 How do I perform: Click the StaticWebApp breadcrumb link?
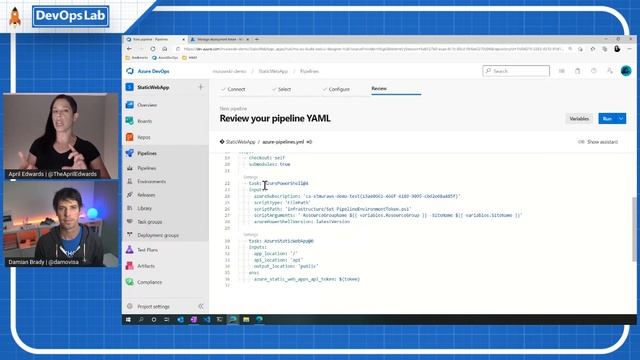click(x=273, y=71)
